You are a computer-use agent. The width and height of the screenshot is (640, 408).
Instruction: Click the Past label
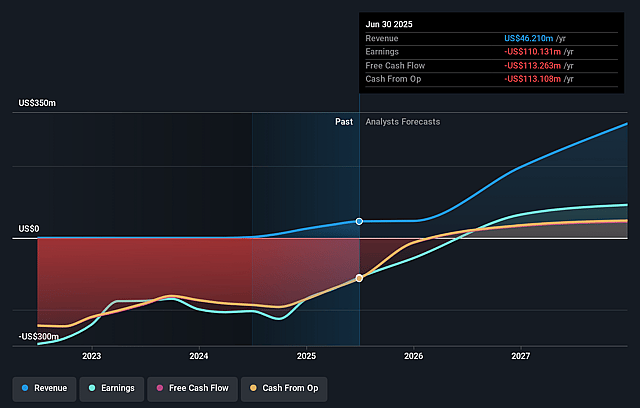[344, 122]
